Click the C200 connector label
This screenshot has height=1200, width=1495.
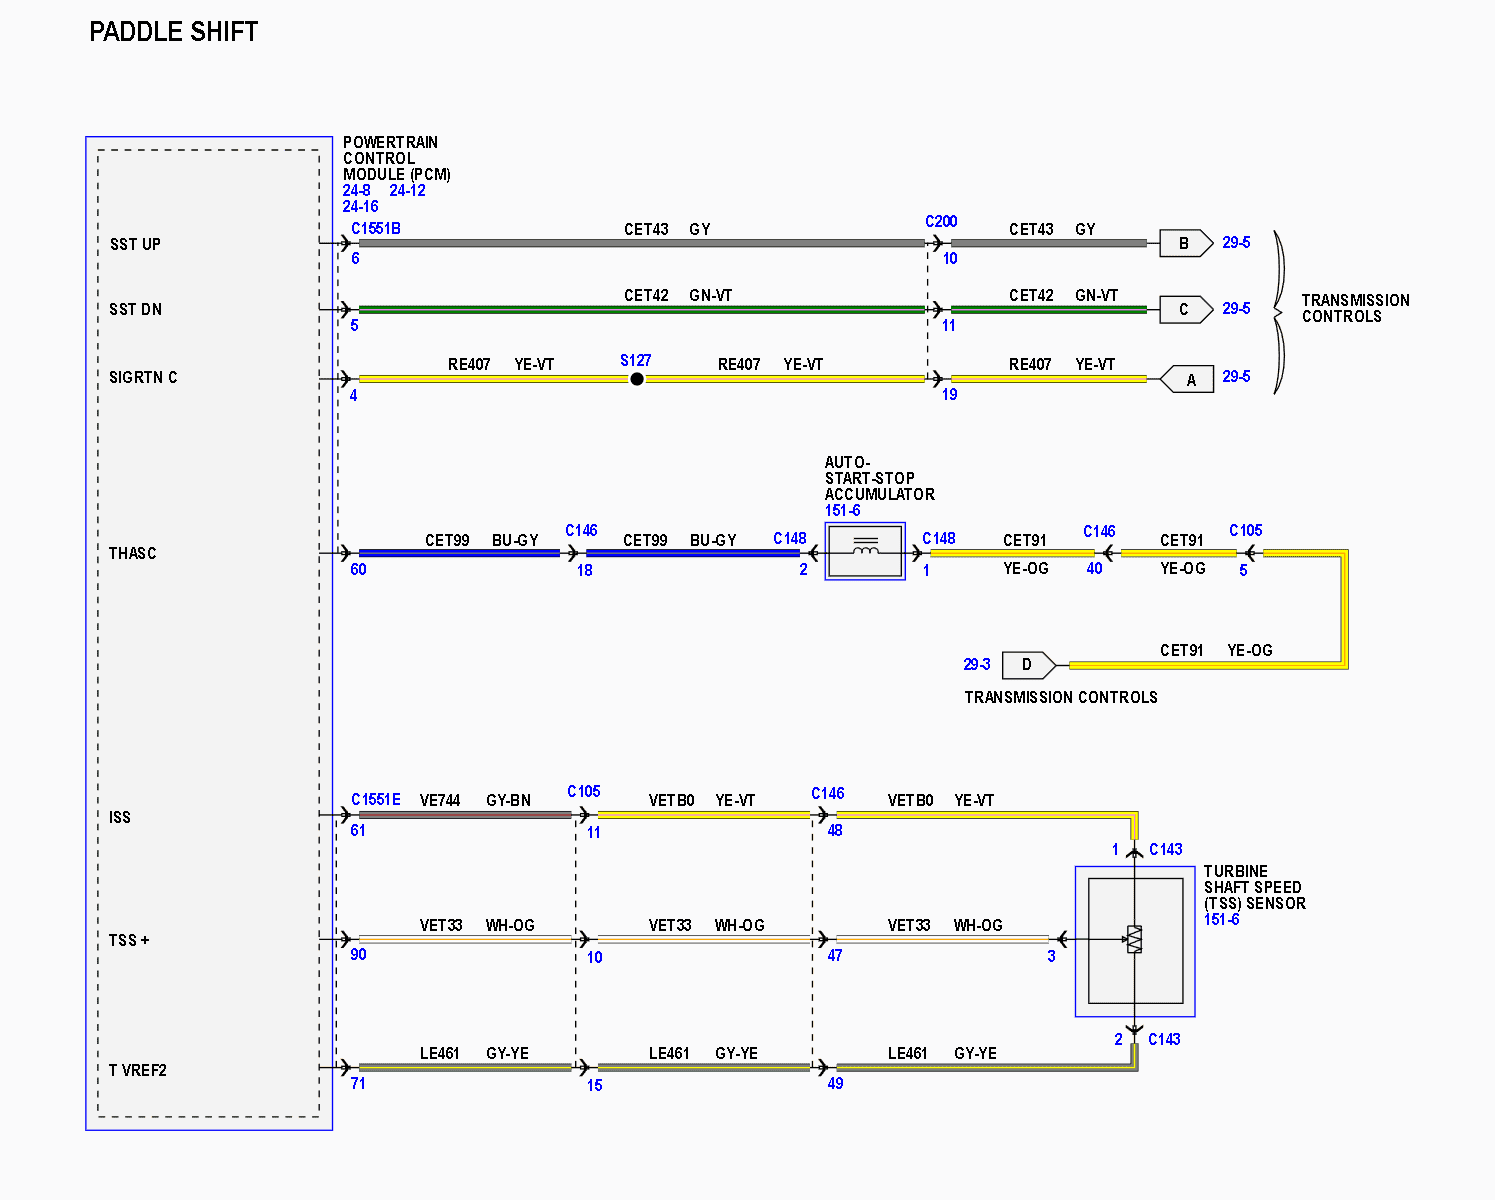click(941, 221)
